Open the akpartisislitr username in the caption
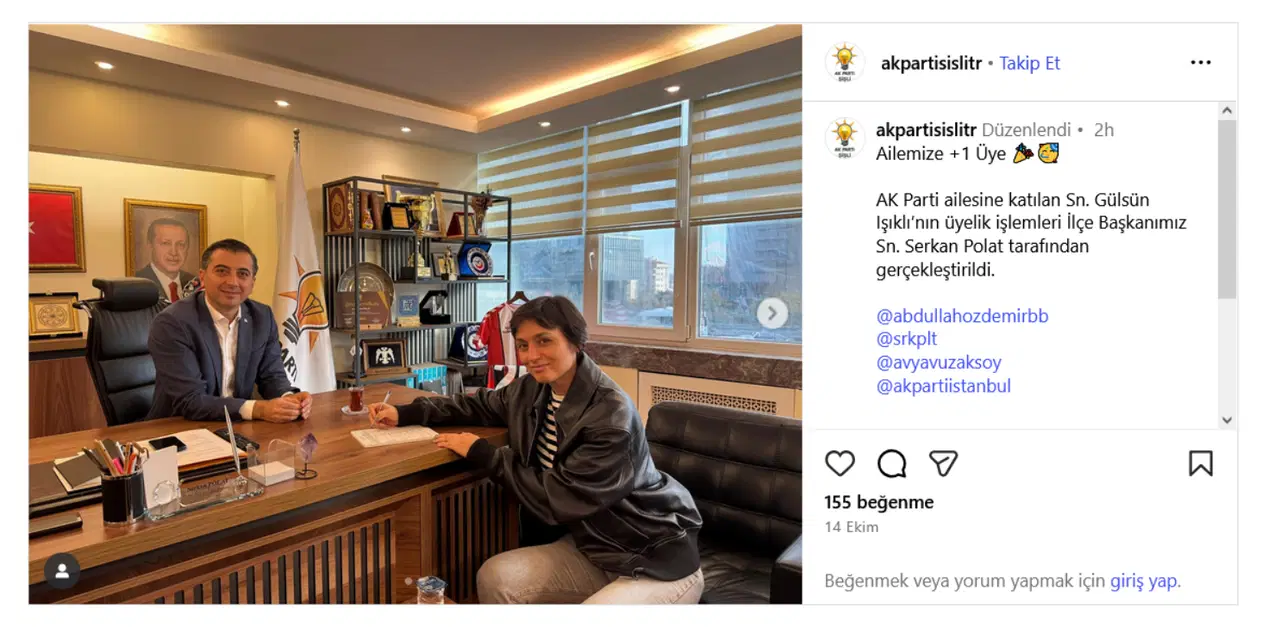This screenshot has height=627, width=1280. tap(926, 130)
